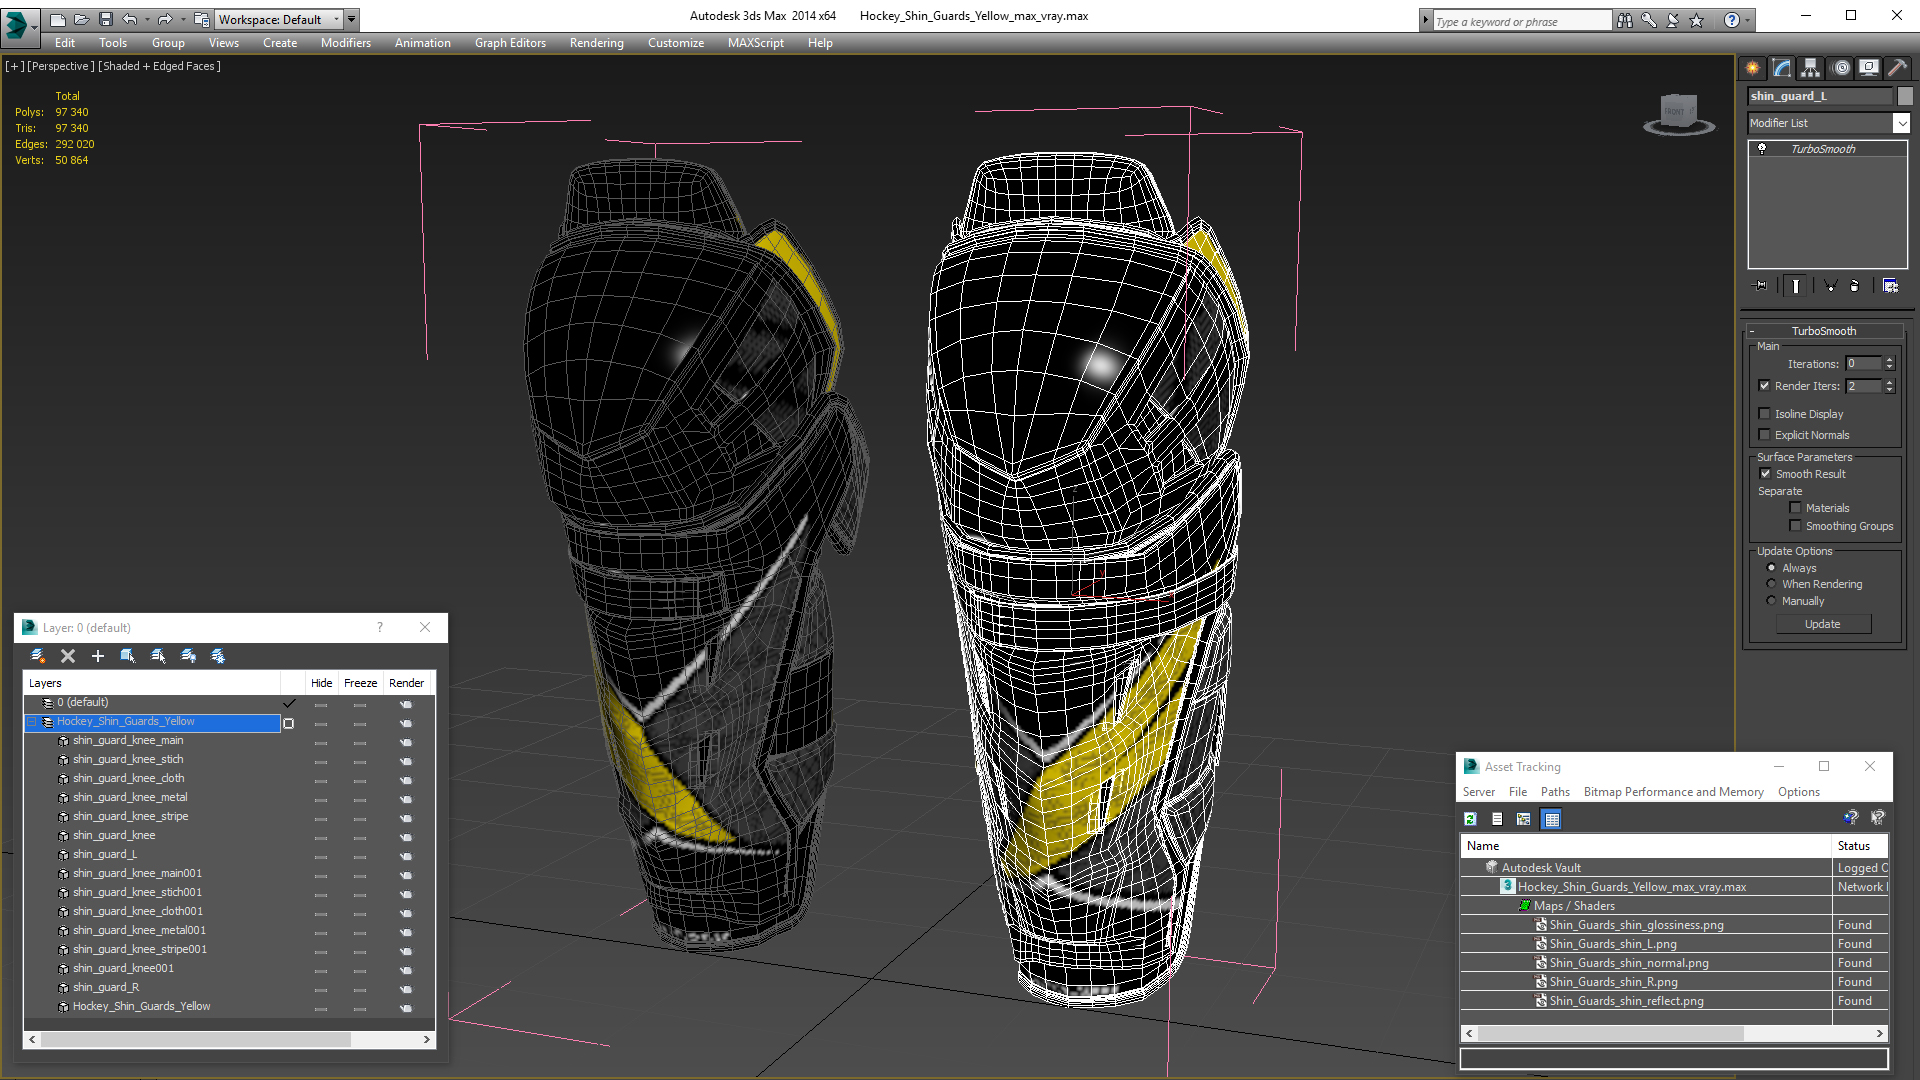The image size is (1920, 1080).
Task: Click the Redo arrow icon
Action: (165, 19)
